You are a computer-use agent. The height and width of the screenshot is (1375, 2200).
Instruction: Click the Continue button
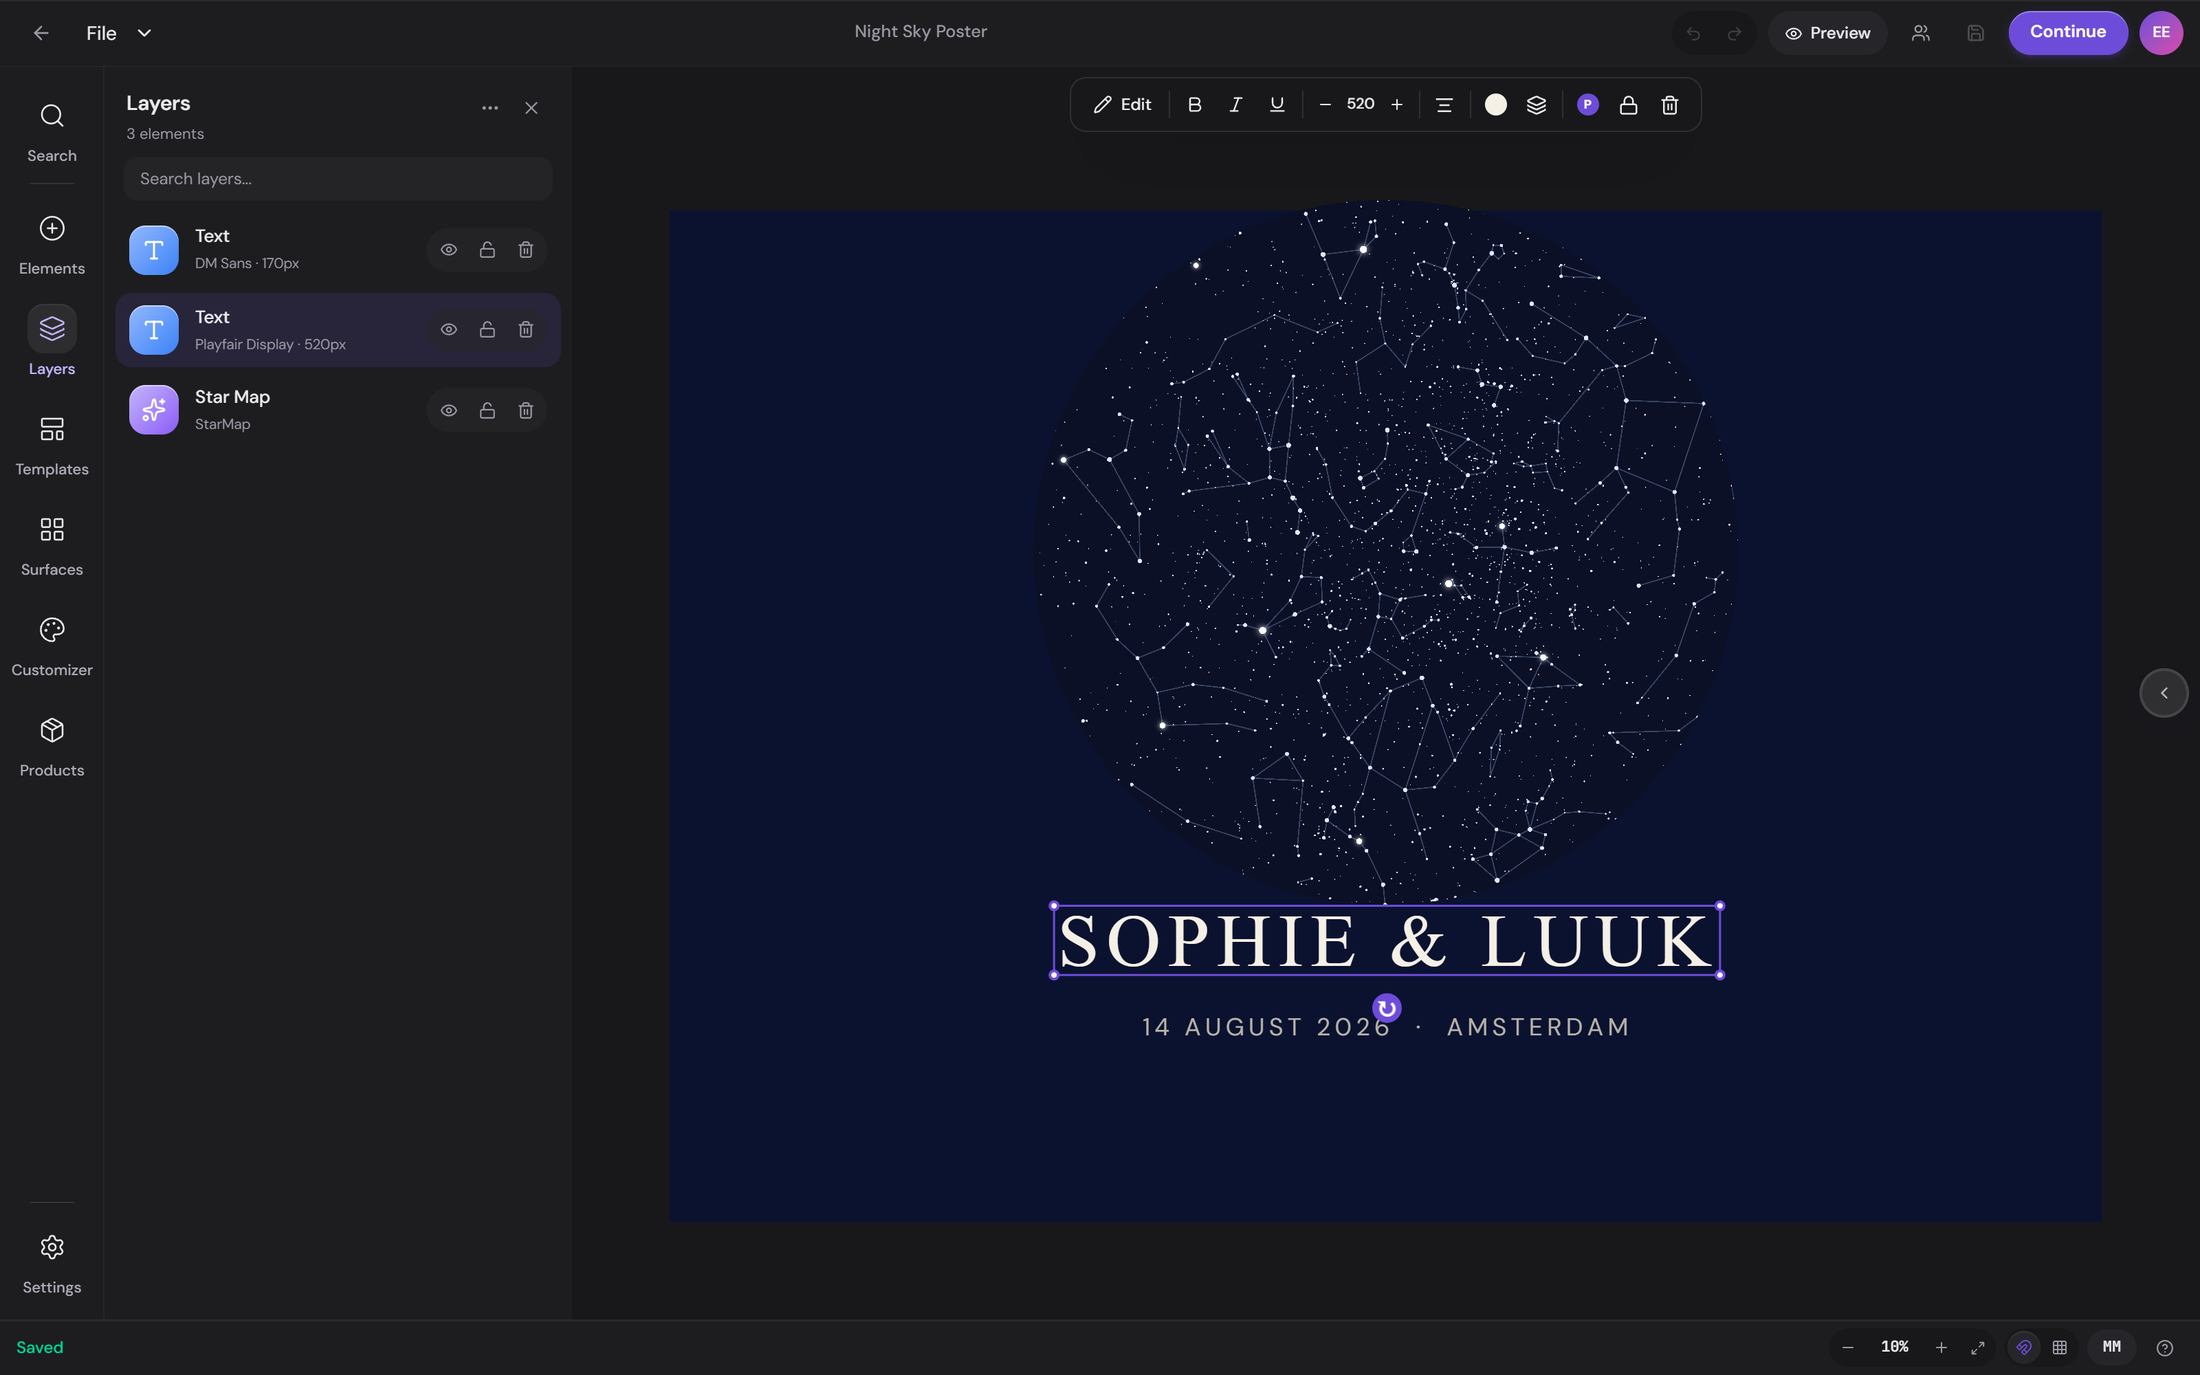[x=2068, y=33]
